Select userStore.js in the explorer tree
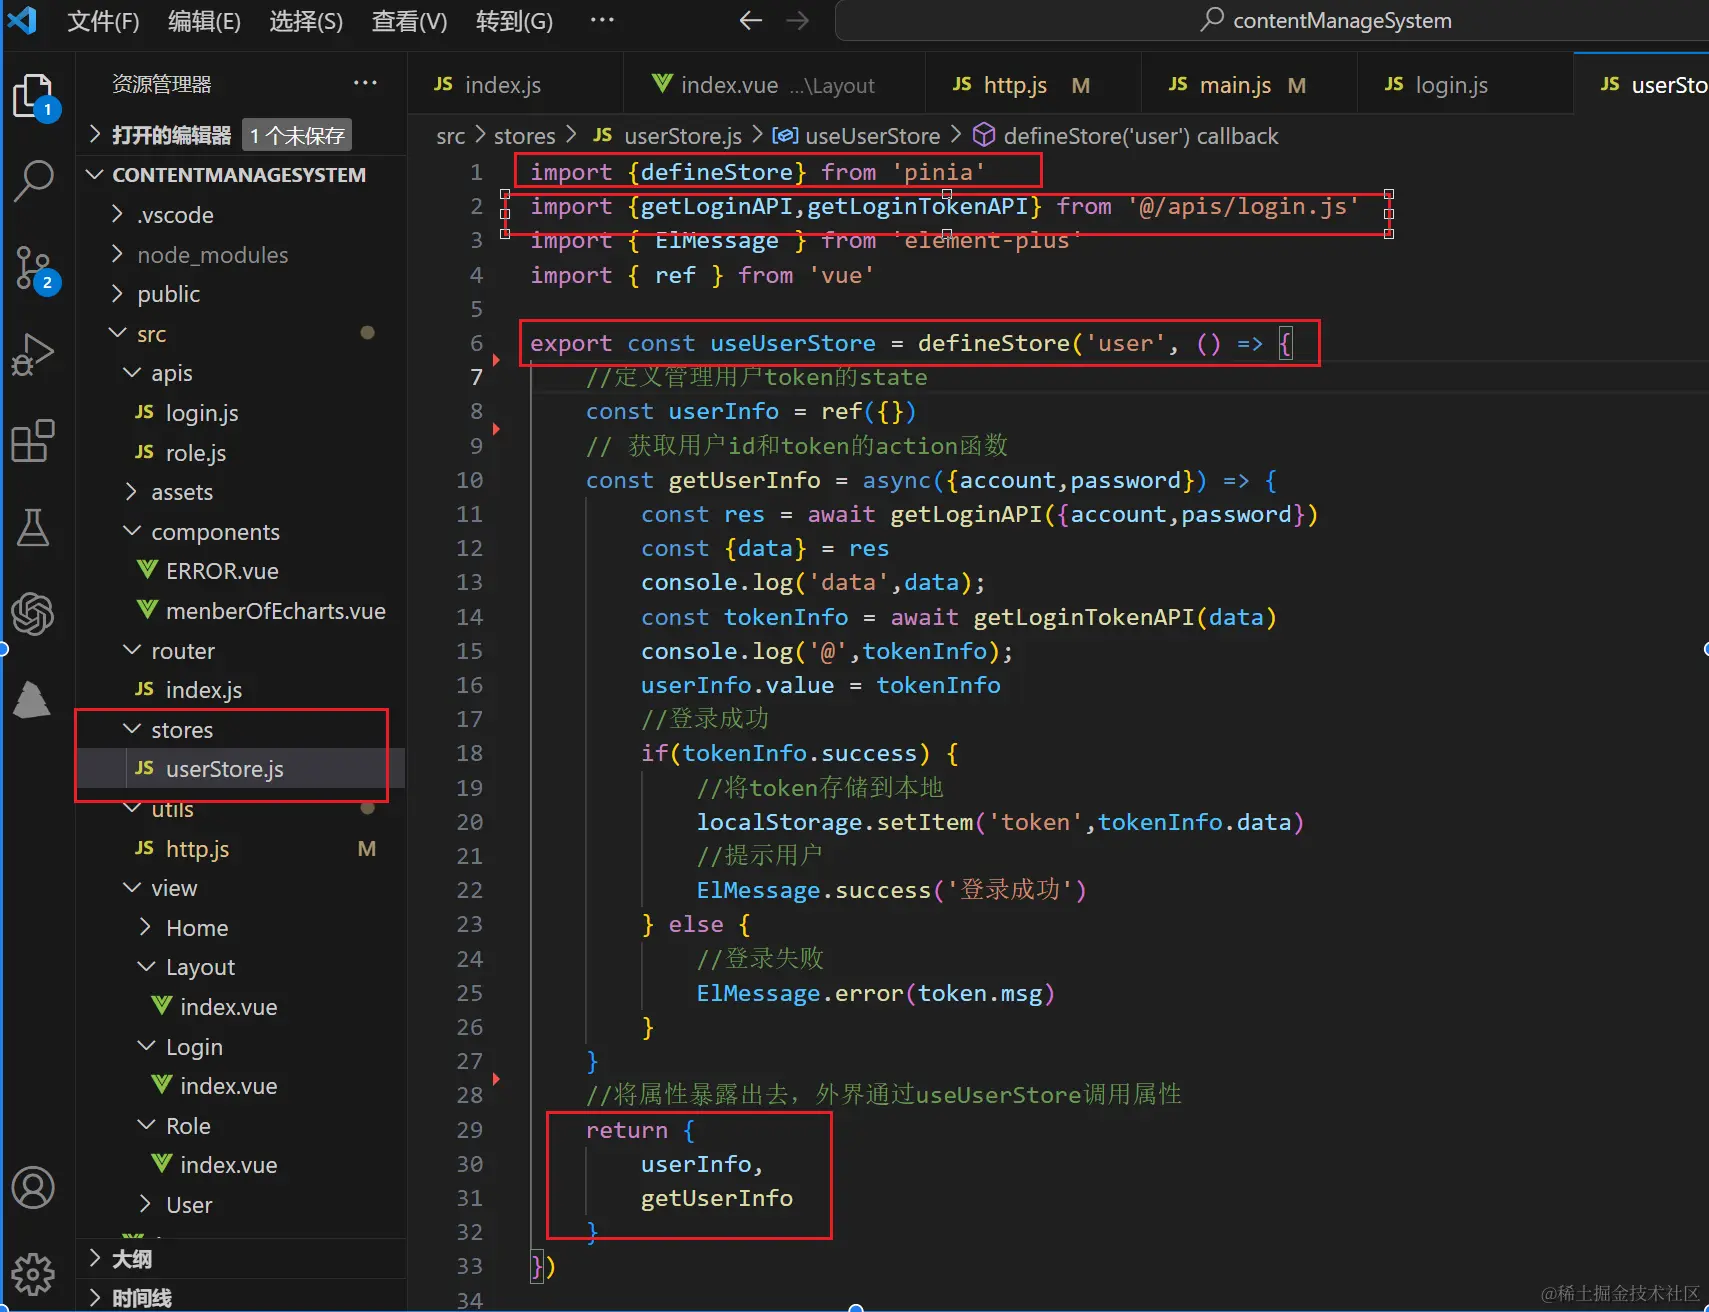 pos(241,769)
